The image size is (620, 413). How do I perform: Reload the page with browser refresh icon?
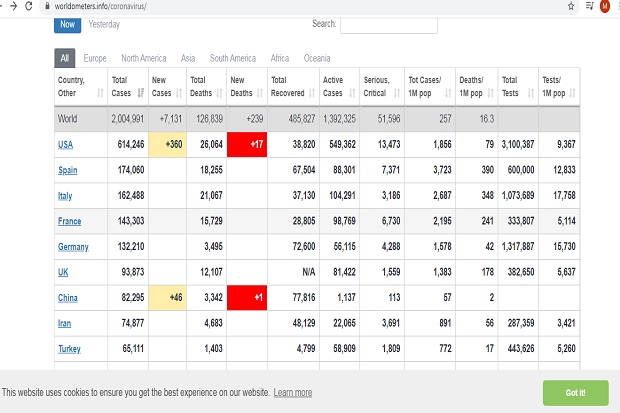point(28,6)
